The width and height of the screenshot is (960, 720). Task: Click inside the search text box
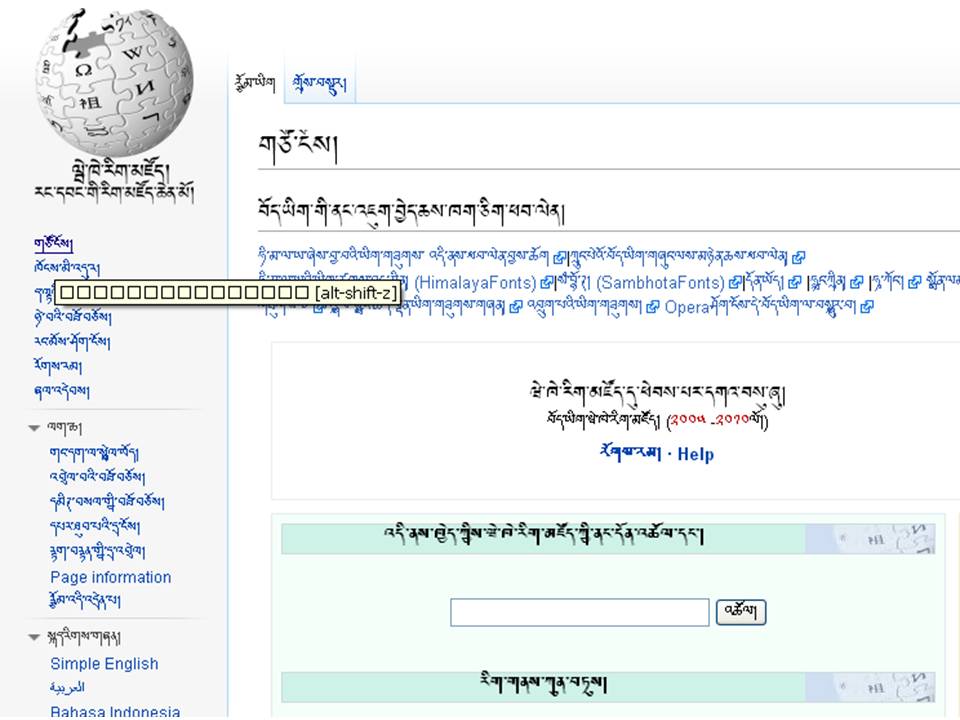pyautogui.click(x=578, y=611)
